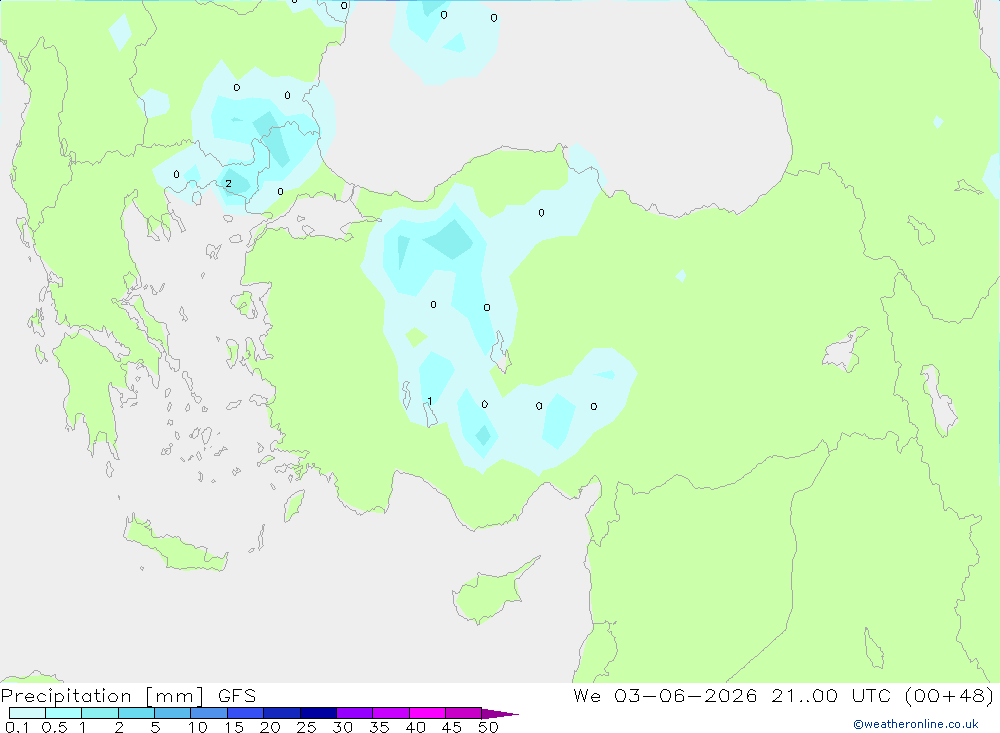The image size is (1000, 733).
Task: Click the "GFS" model label
Action: pos(237,696)
